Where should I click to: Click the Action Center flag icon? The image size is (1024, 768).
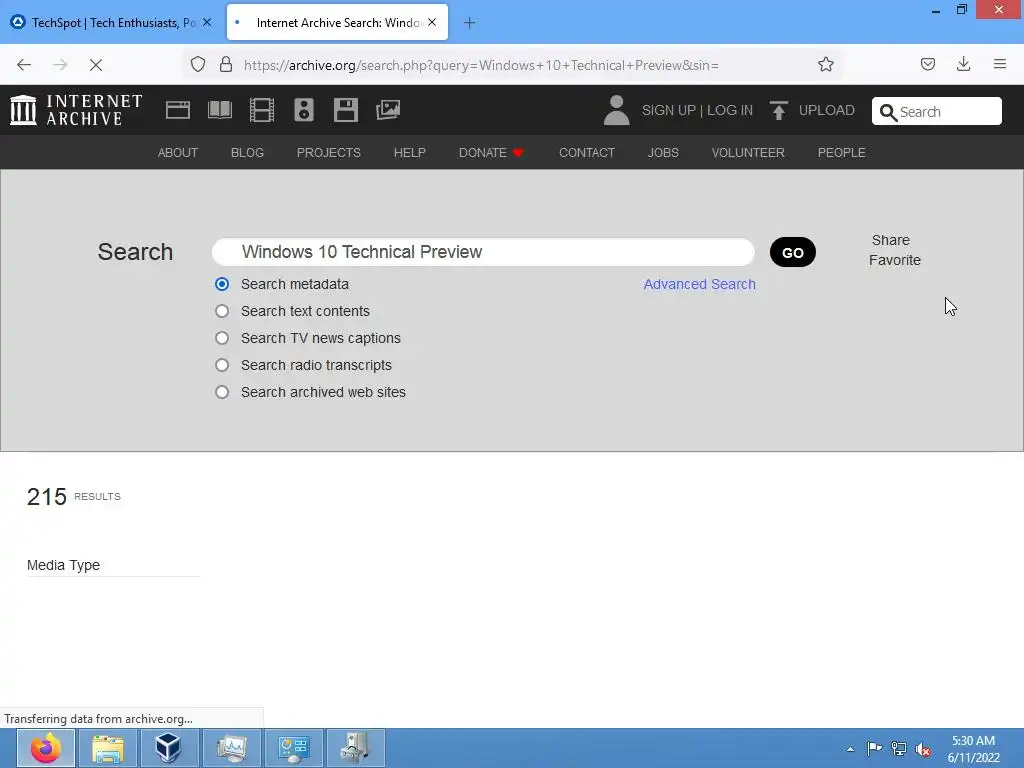(x=874, y=748)
